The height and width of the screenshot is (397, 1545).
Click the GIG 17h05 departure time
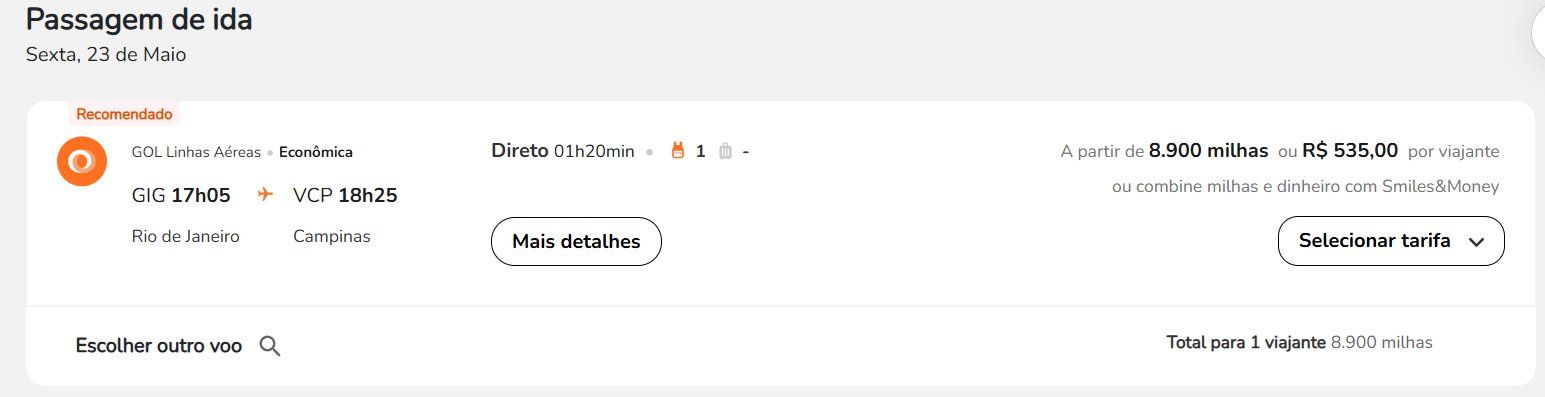point(181,195)
